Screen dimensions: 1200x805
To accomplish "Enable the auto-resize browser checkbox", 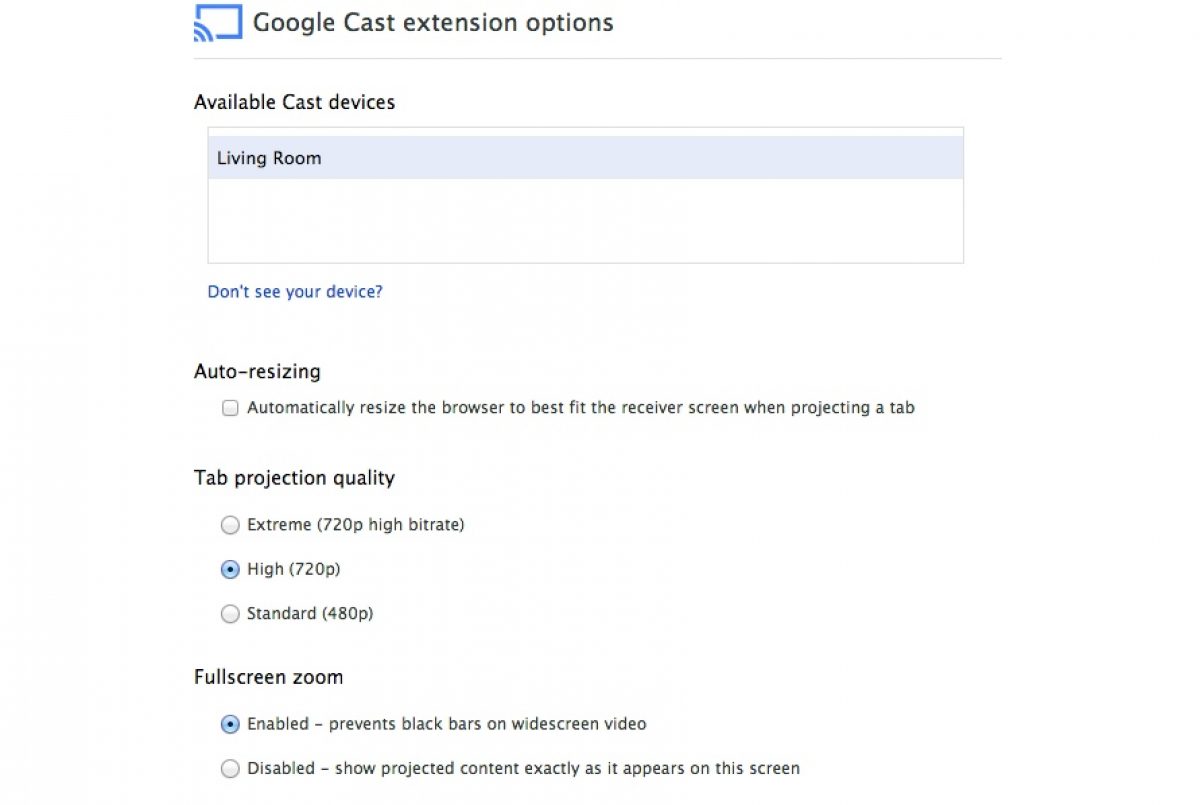I will (x=230, y=408).
